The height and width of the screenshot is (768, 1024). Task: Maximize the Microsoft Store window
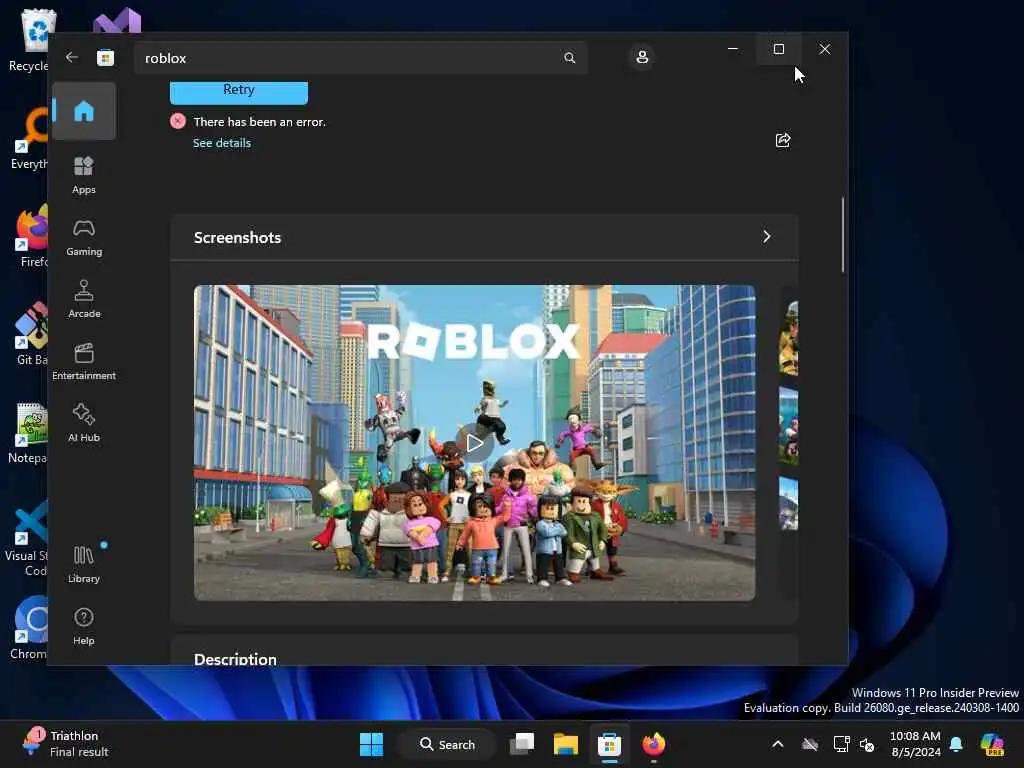pyautogui.click(x=778, y=49)
